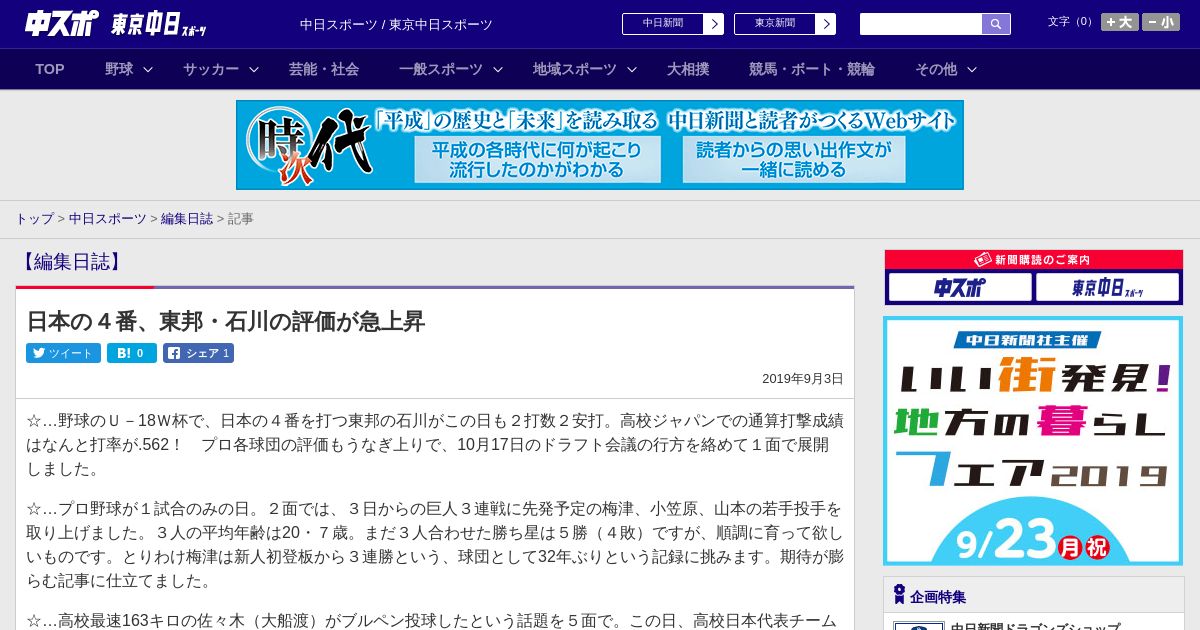Open 一般スポーツ menu item
The image size is (1200, 630).
(441, 69)
